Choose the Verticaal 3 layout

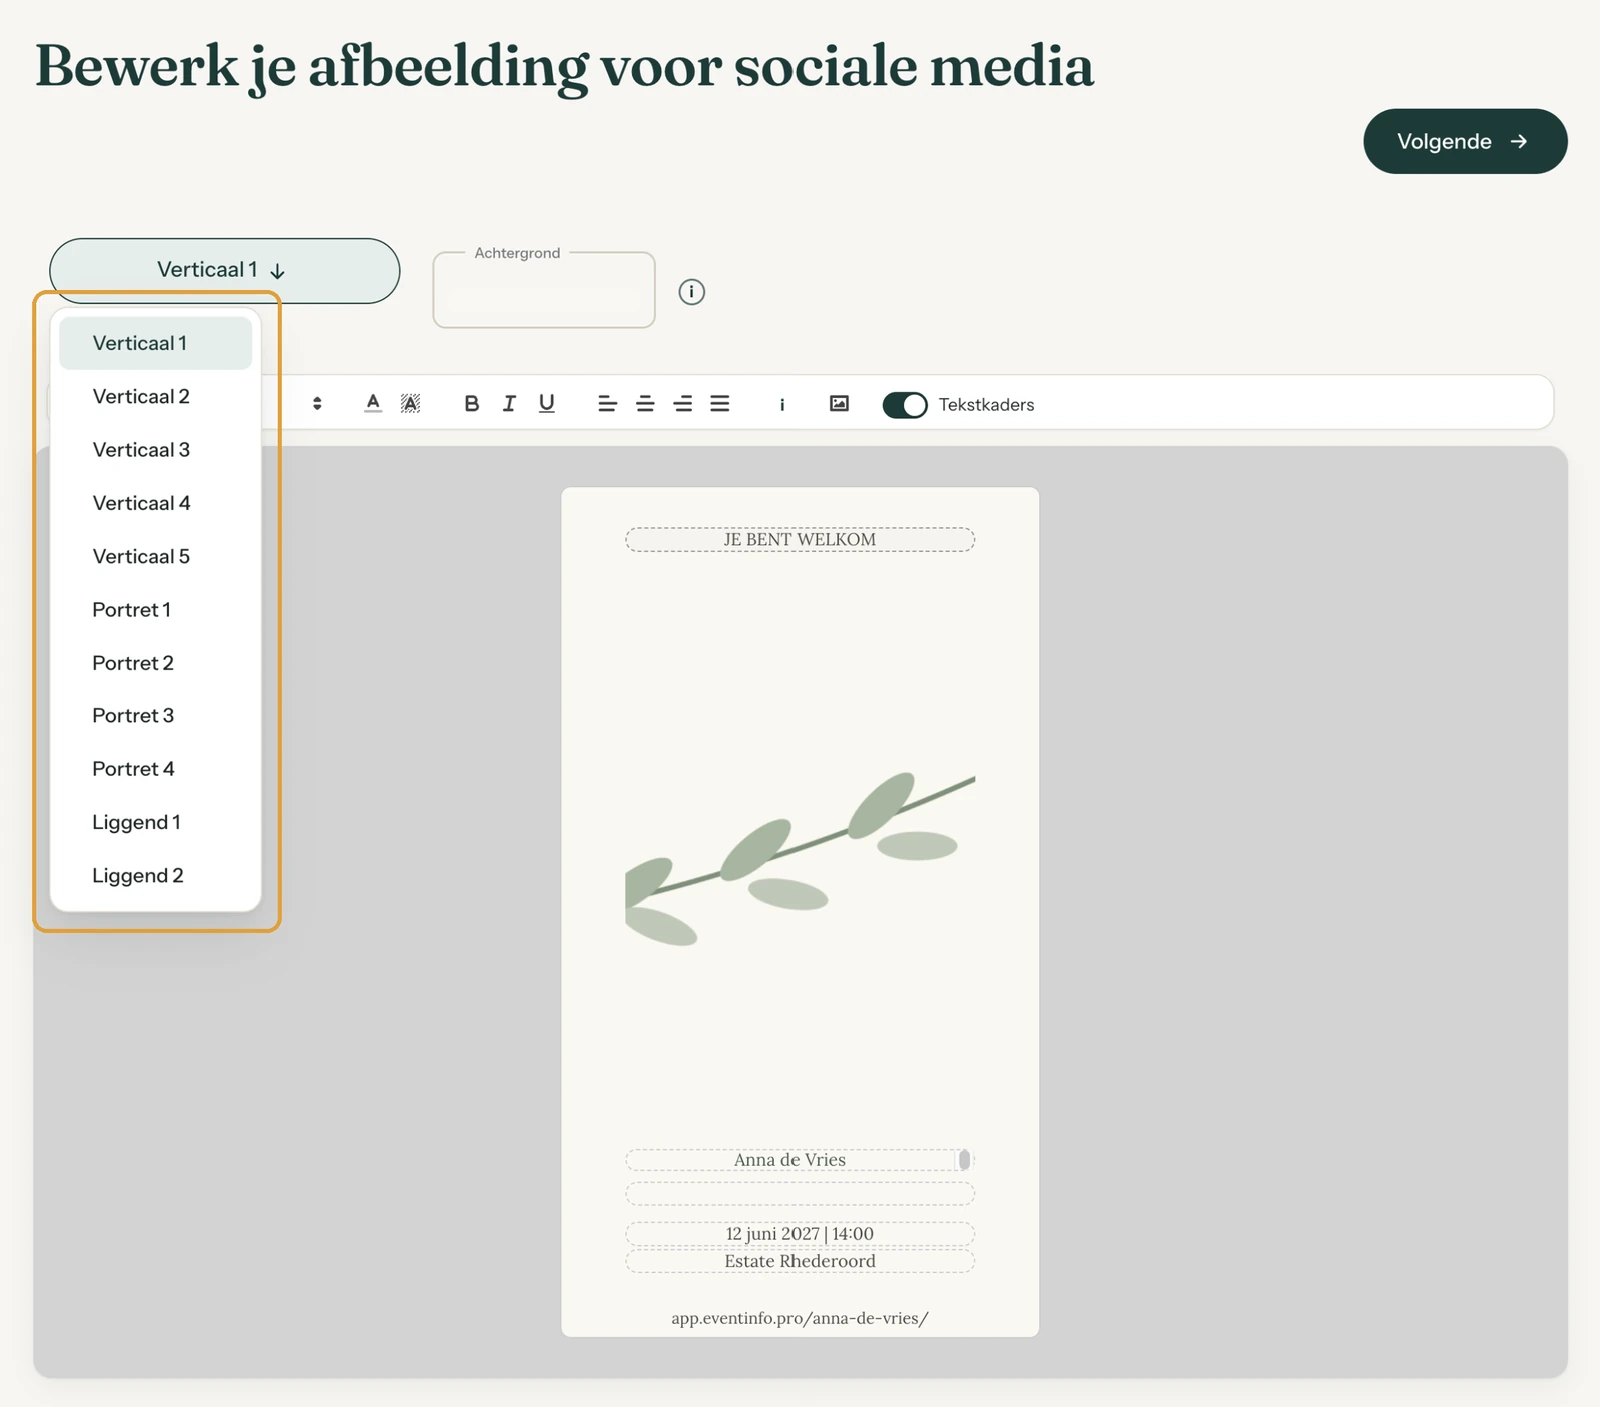155,449
